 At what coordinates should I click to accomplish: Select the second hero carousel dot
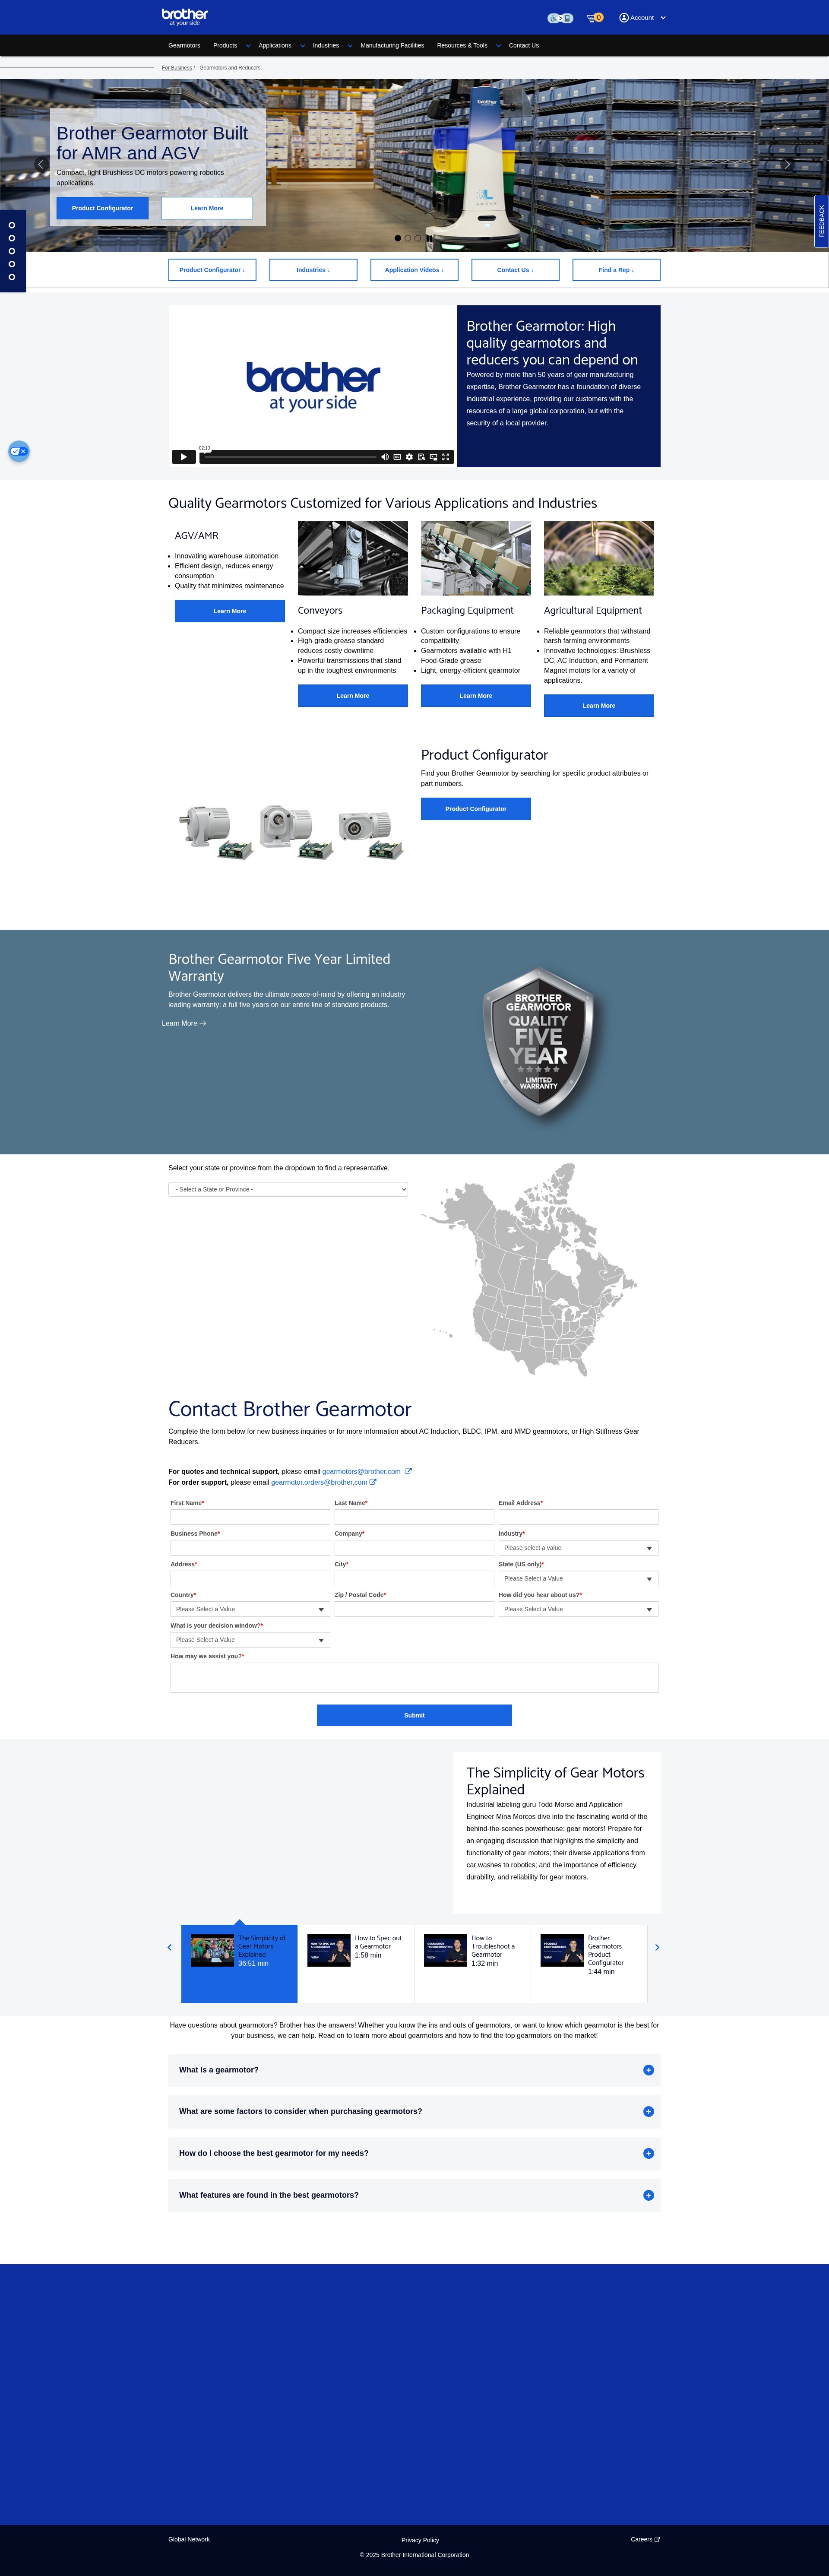[x=408, y=238]
